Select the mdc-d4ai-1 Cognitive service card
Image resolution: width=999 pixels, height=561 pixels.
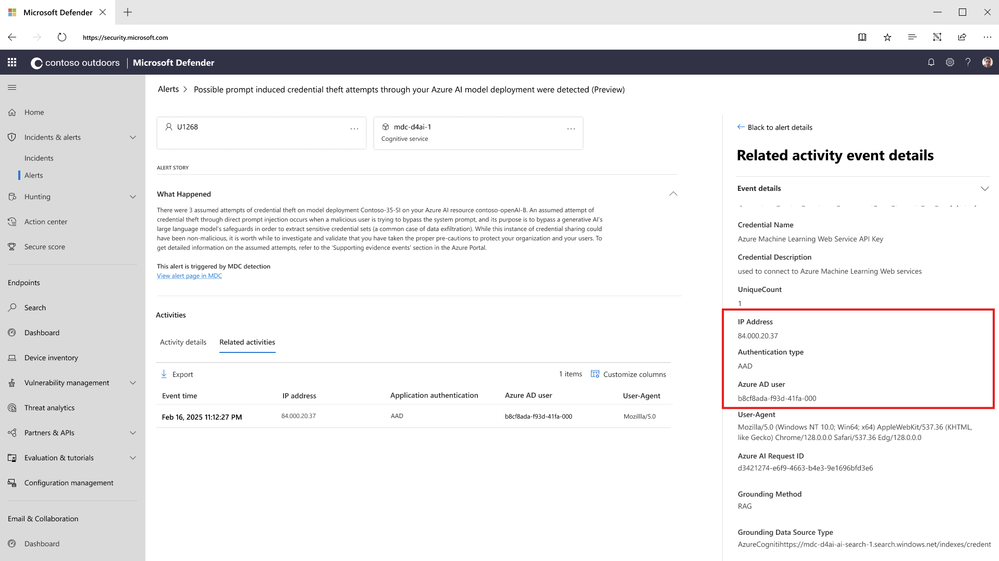pyautogui.click(x=478, y=132)
